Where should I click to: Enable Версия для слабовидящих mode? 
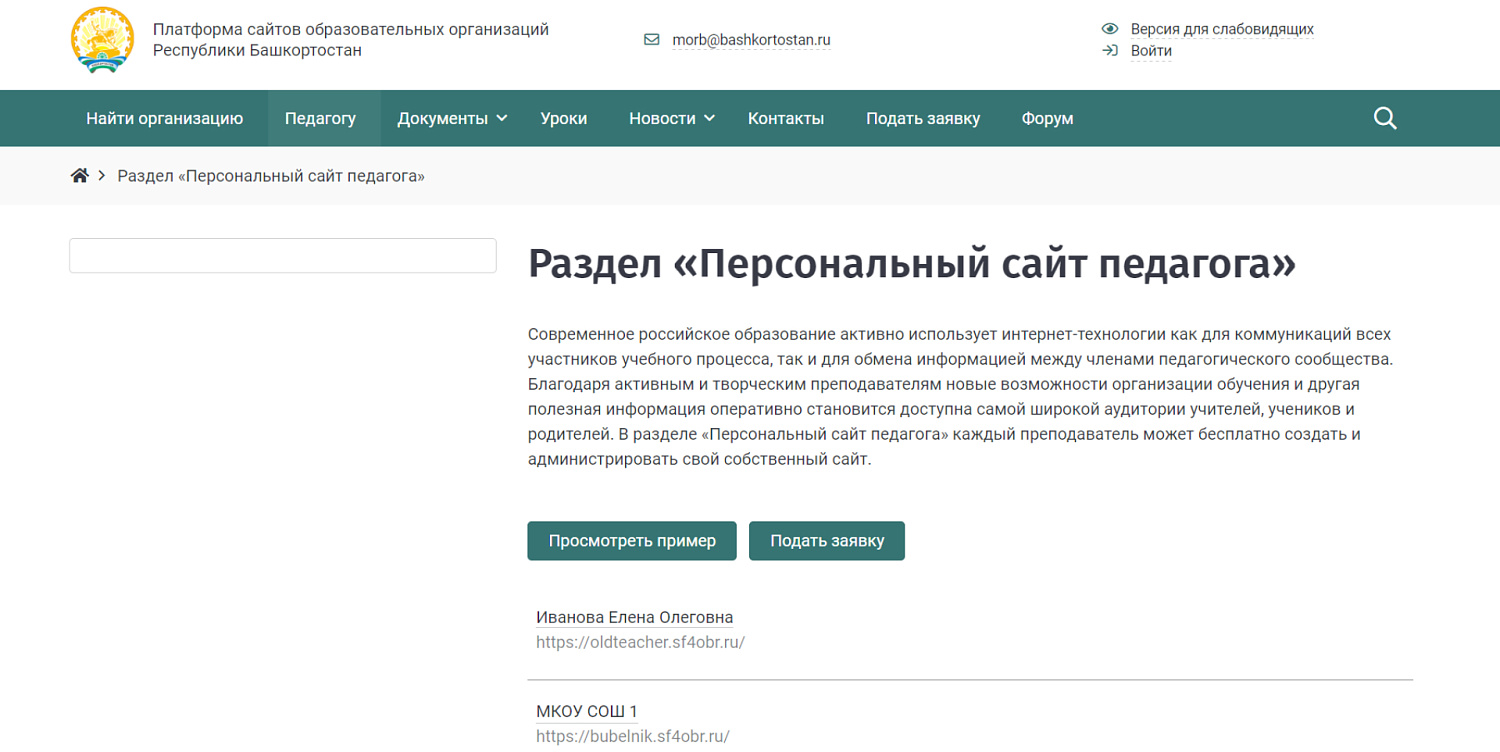tap(1222, 29)
